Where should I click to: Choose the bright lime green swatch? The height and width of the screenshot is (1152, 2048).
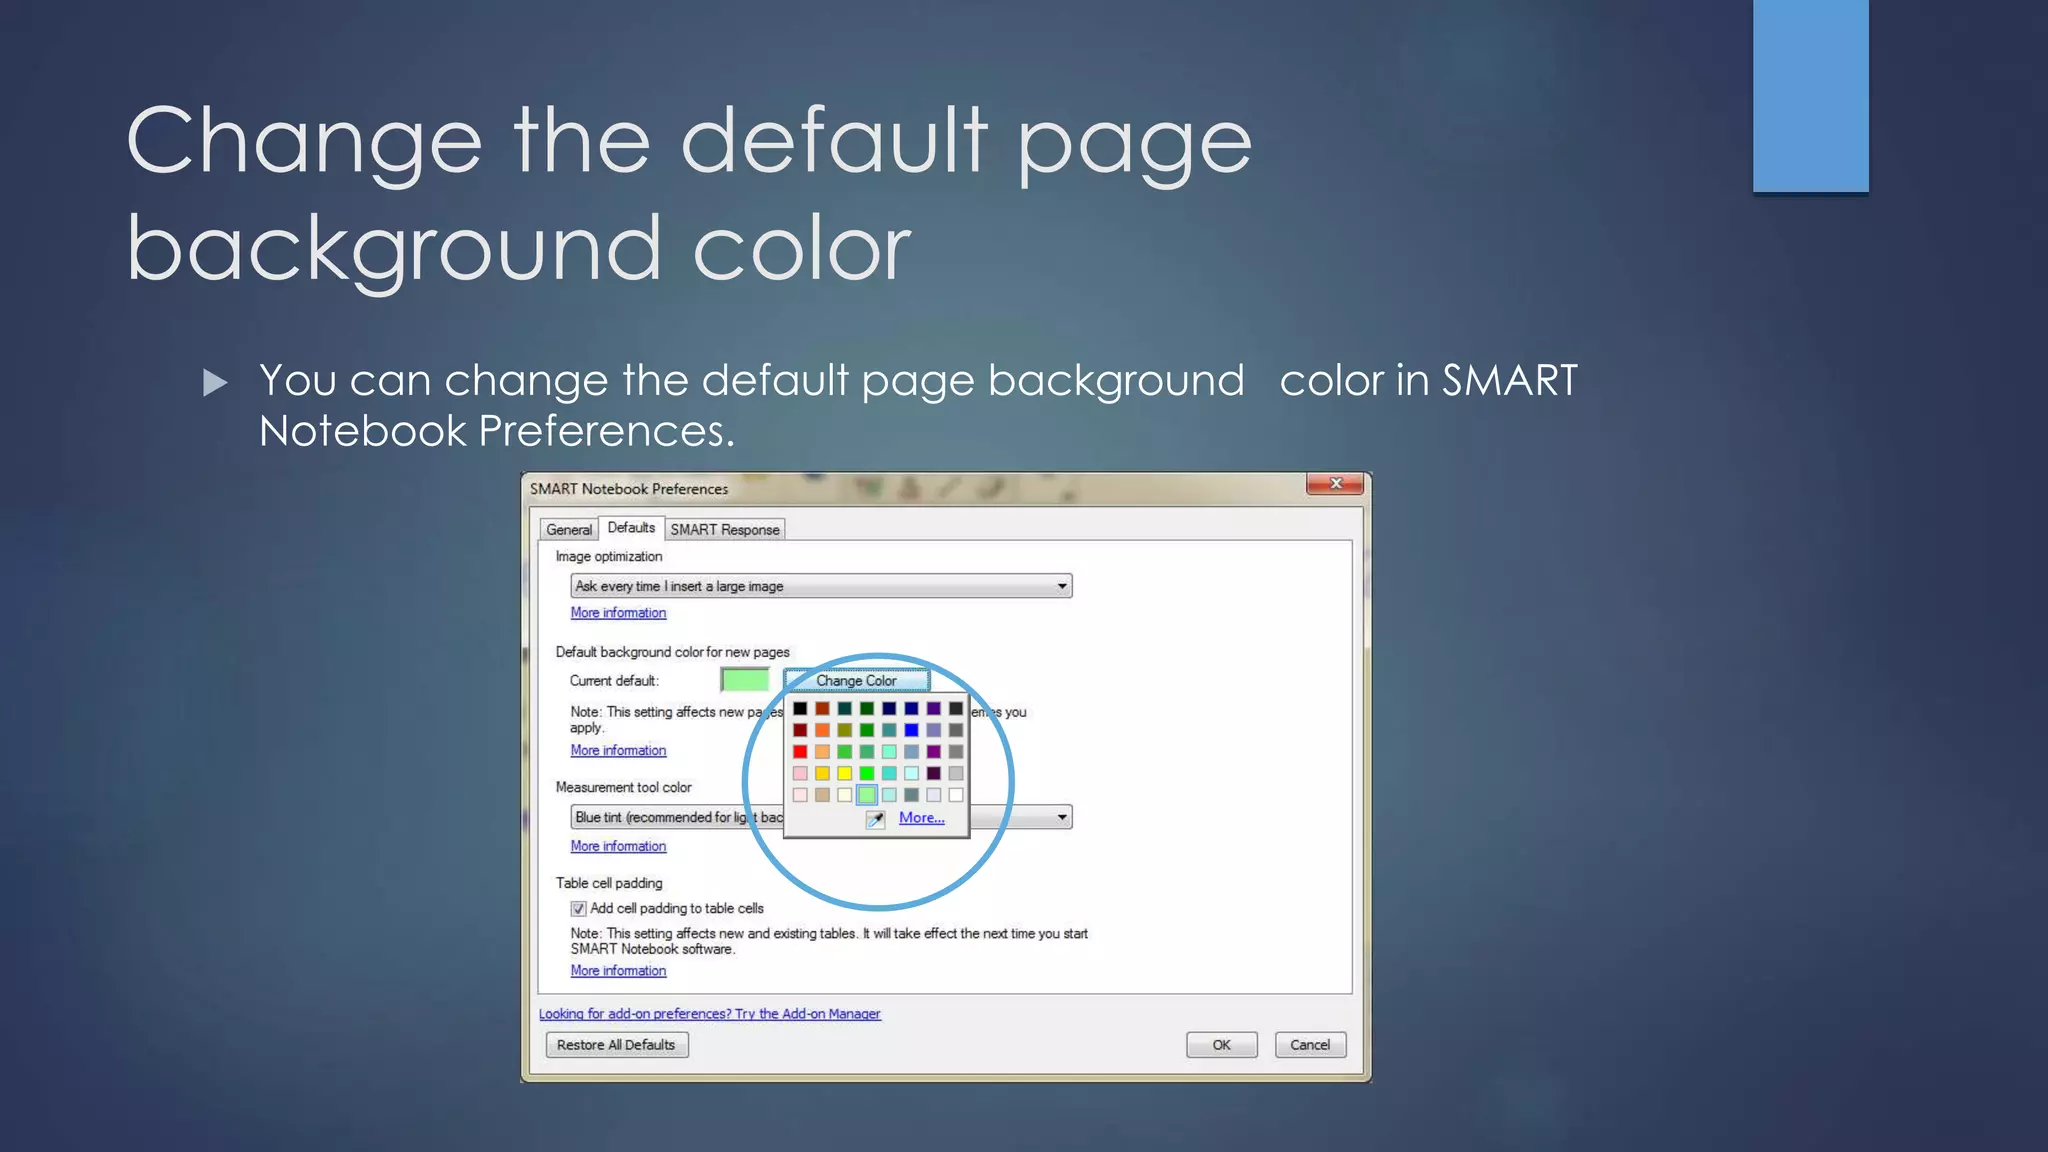(x=867, y=774)
